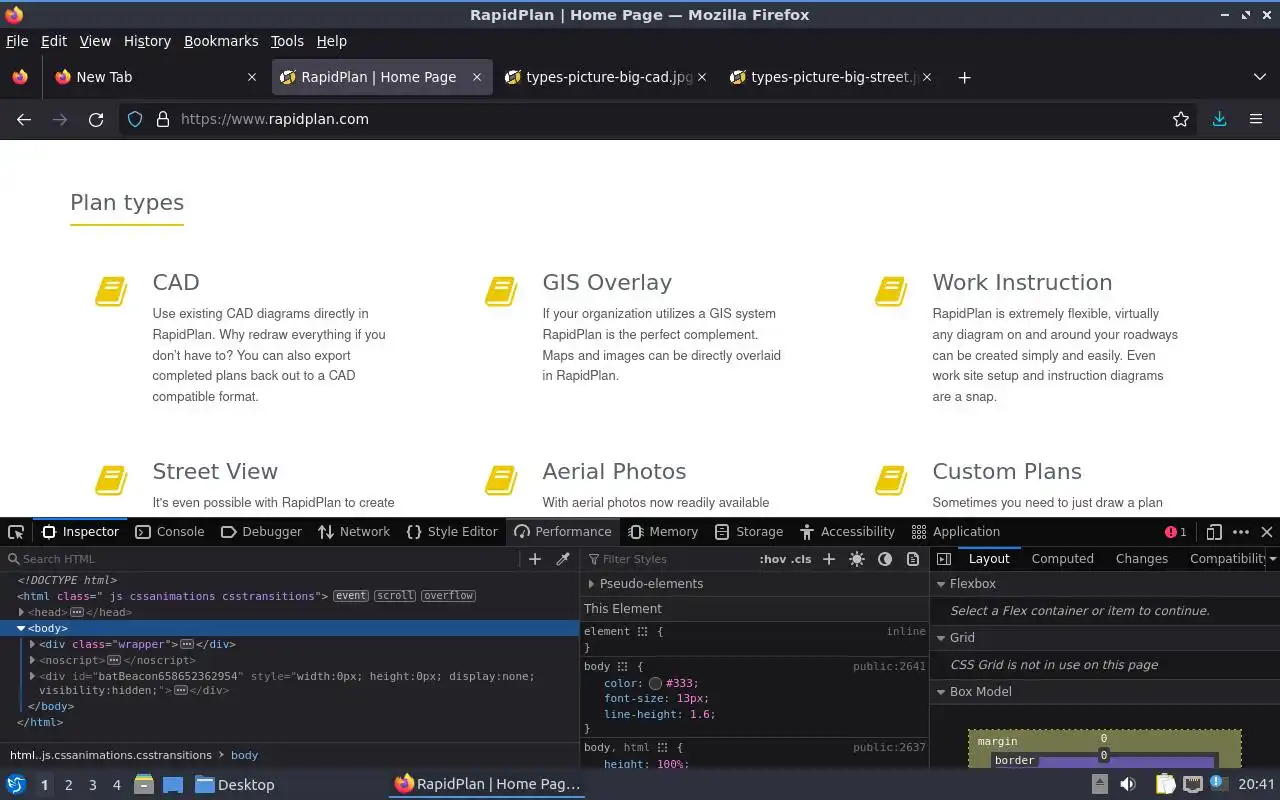This screenshot has width=1280, height=800.
Task: Toggle the .cls classes panel
Action: coord(801,559)
